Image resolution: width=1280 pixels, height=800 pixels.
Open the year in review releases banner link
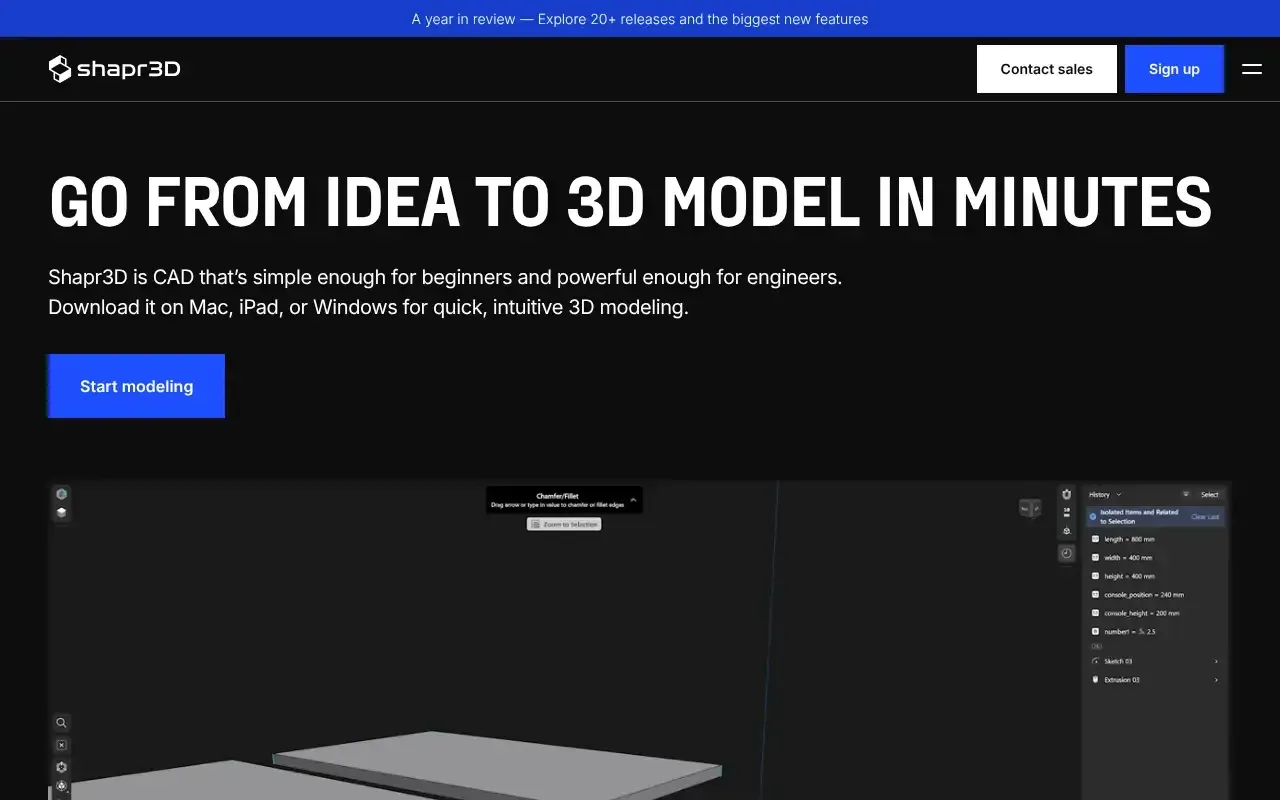tap(639, 18)
